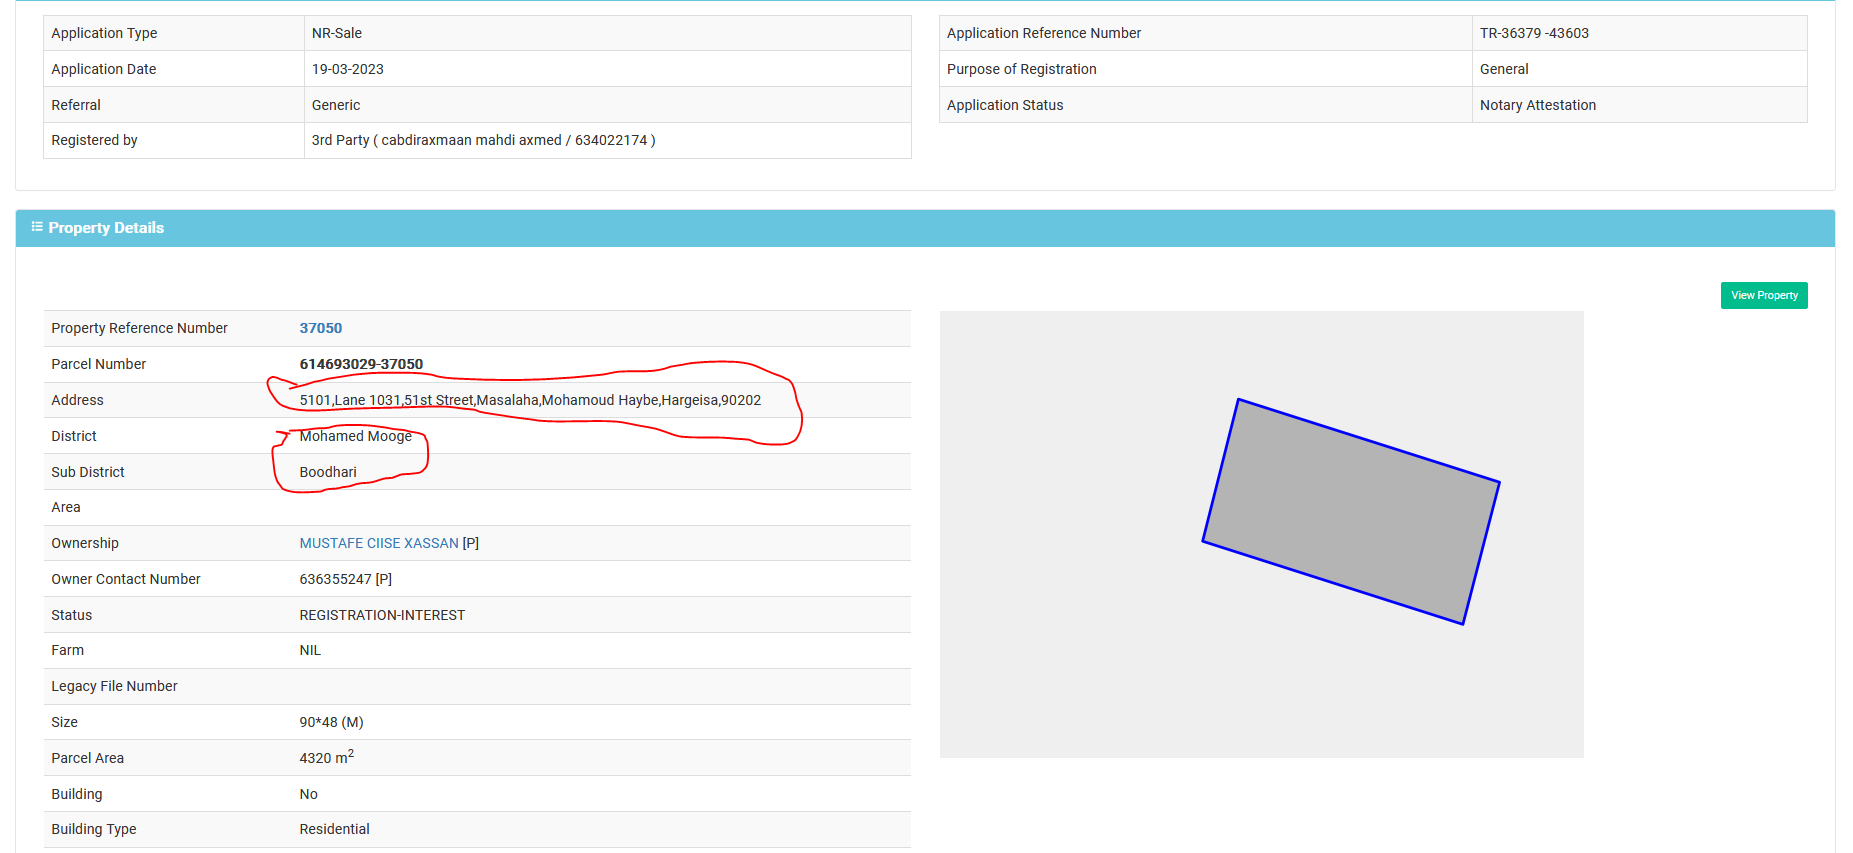Viewport: 1853px width, 853px height.
Task: Select building value No
Action: click(308, 794)
